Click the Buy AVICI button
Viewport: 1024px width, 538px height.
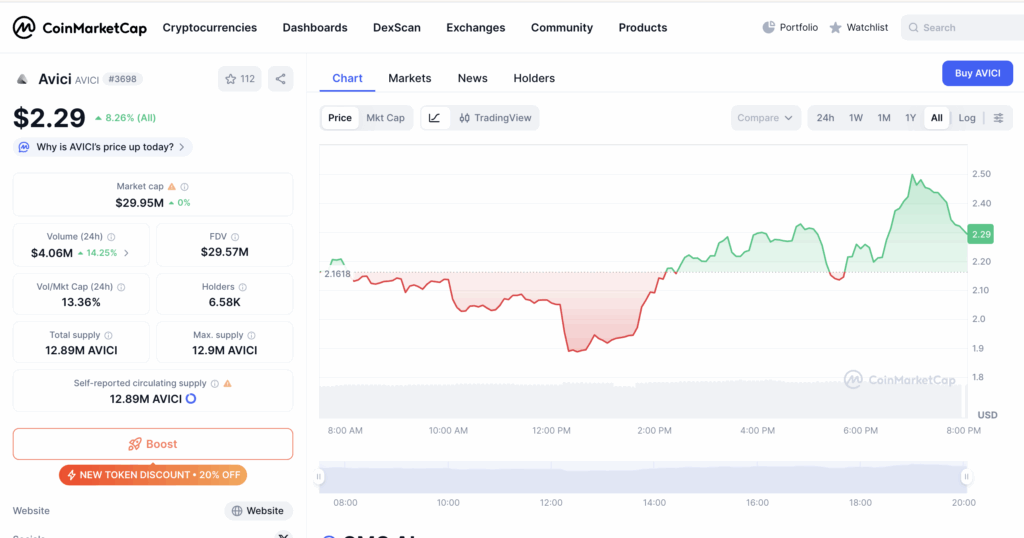pyautogui.click(x=977, y=73)
